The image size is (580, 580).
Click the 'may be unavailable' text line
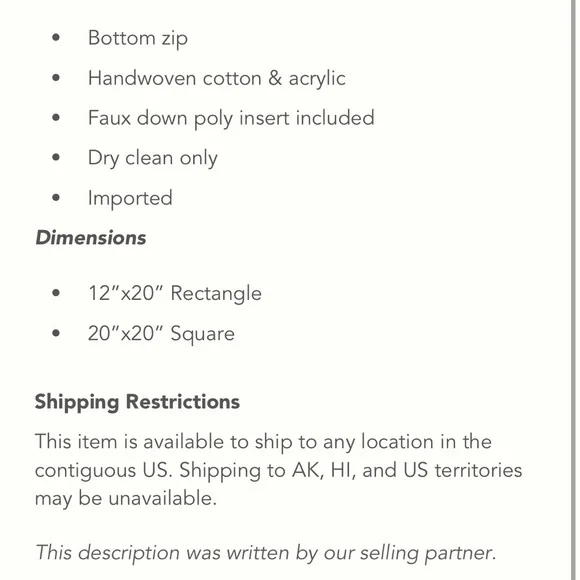[x=126, y=498]
